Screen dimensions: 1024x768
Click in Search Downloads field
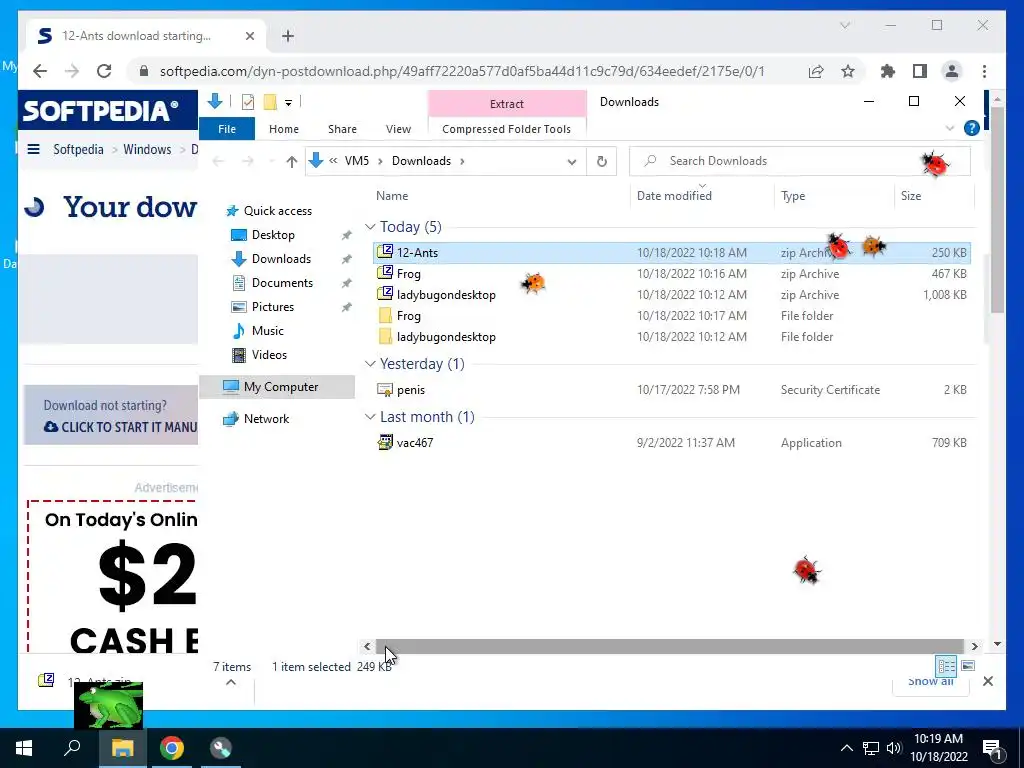(x=799, y=161)
